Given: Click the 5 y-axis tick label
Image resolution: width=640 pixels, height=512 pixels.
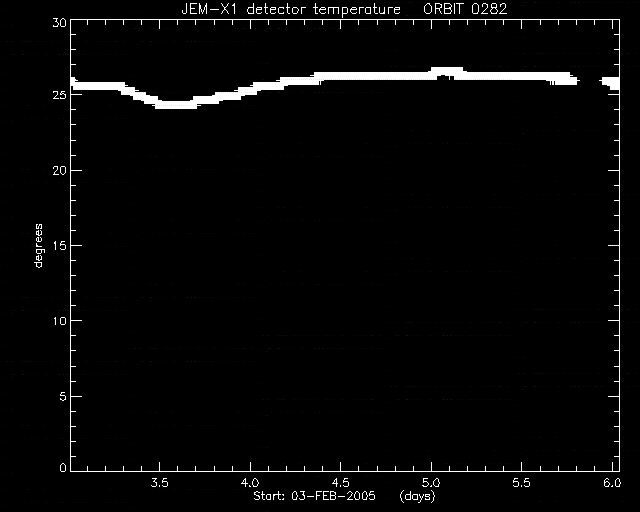Looking at the screenshot, I should click(x=63, y=396).
